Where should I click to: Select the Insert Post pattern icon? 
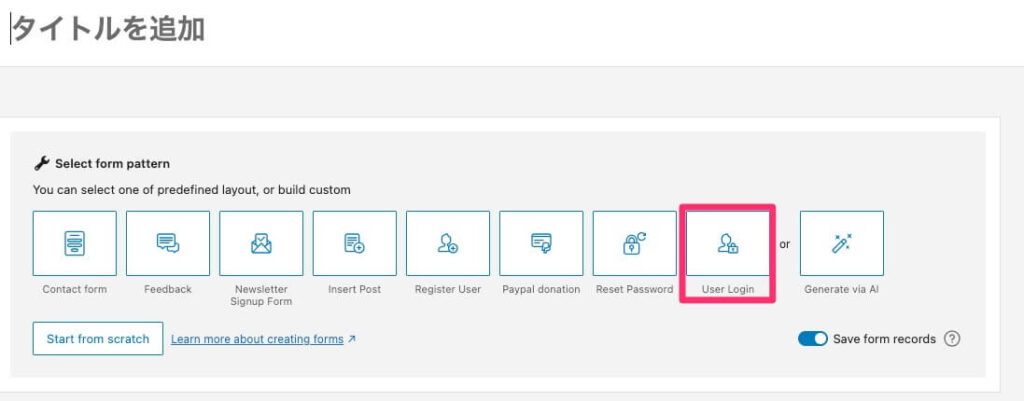354,243
